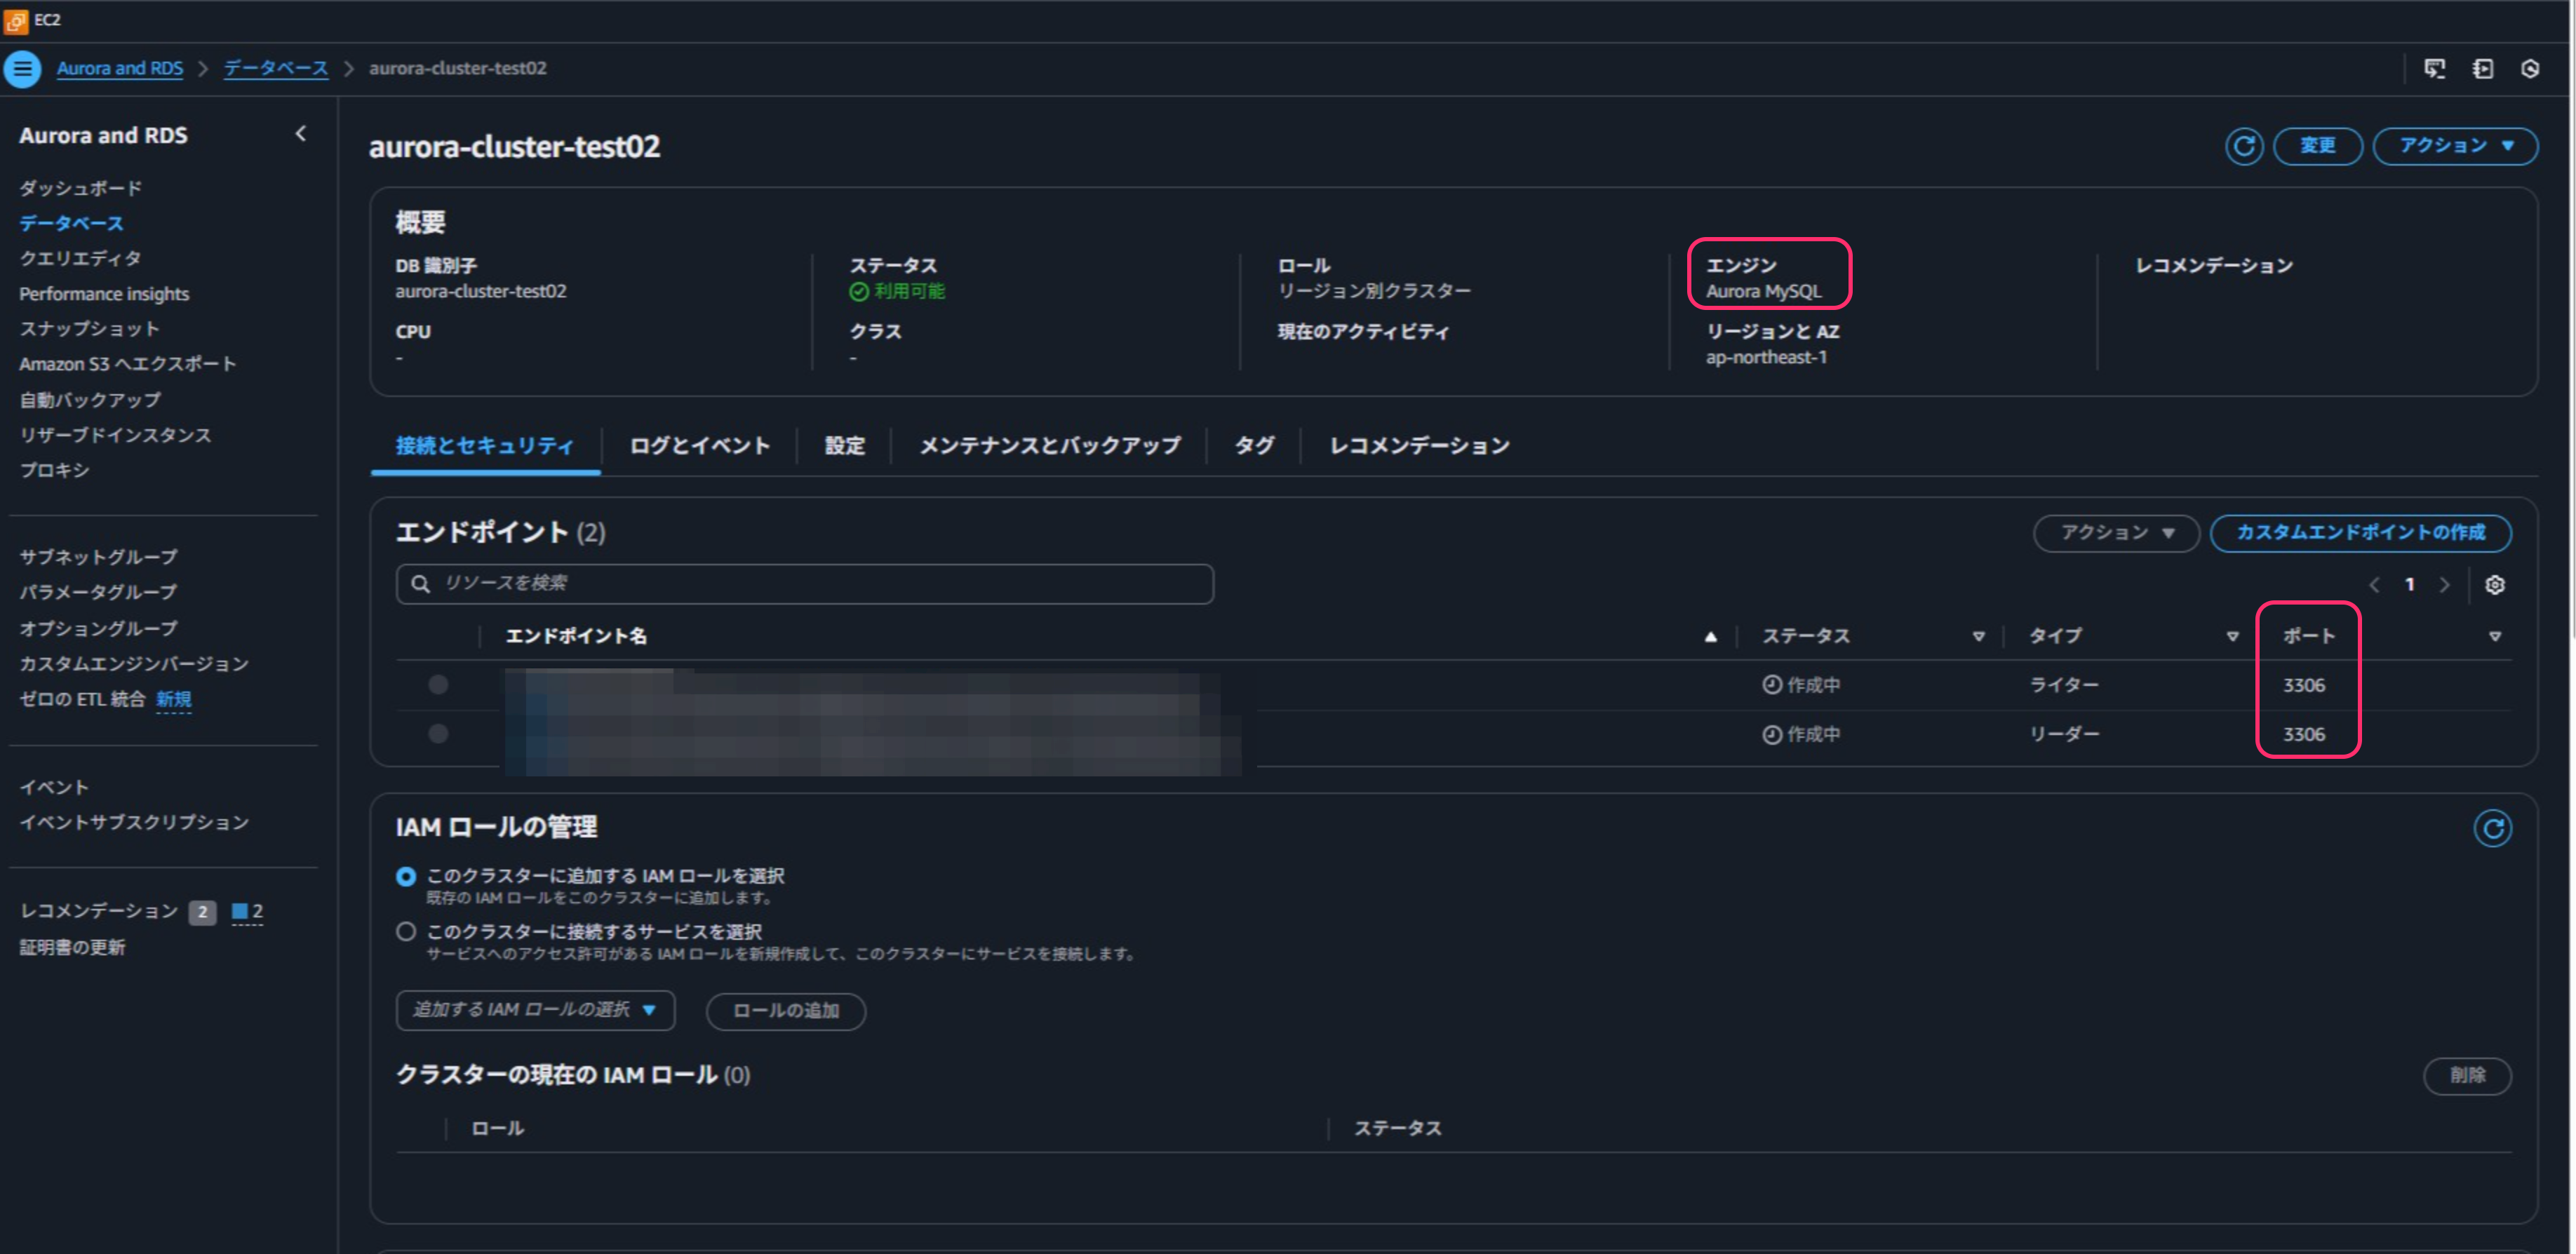Screen dimensions: 2576x1254
Task: Click endpoints table settings gear icon
Action: [2494, 585]
